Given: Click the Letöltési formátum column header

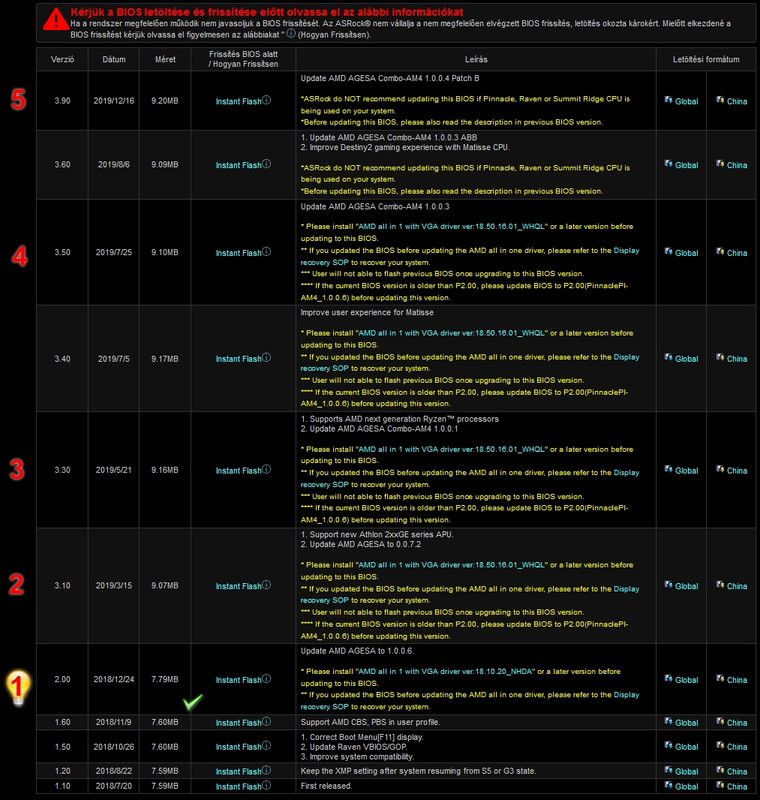Looking at the screenshot, I should (x=706, y=60).
